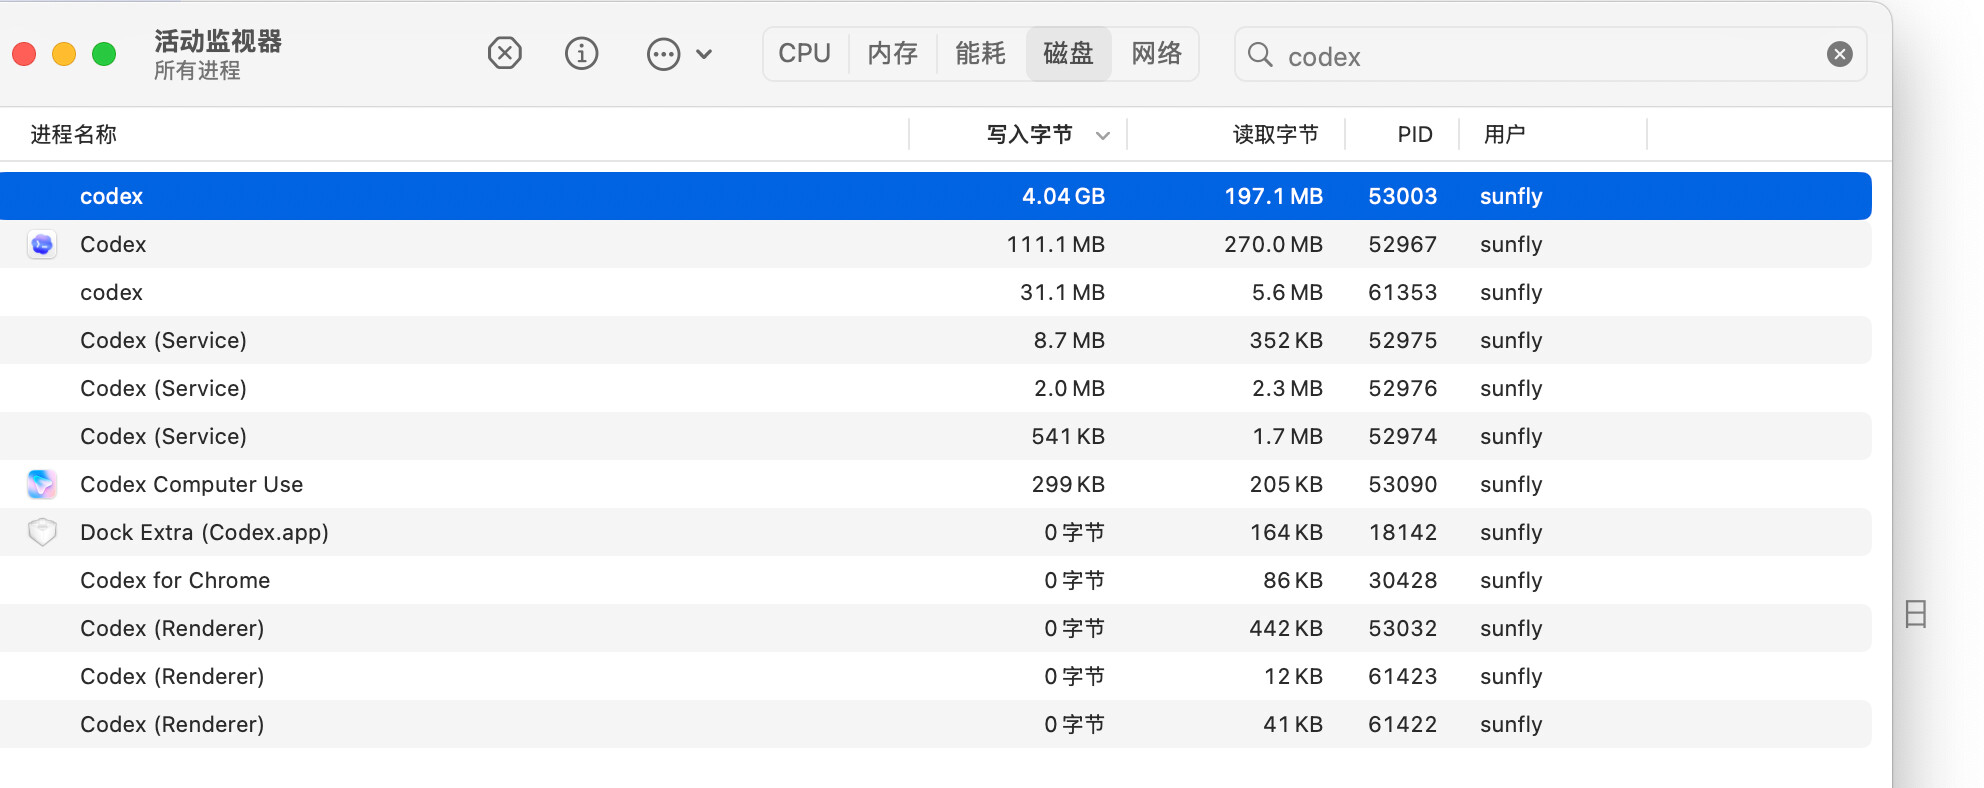Viewport: 1984px width, 788px height.
Task: Select Codex (Service) row with PID 52975
Action: click(935, 340)
